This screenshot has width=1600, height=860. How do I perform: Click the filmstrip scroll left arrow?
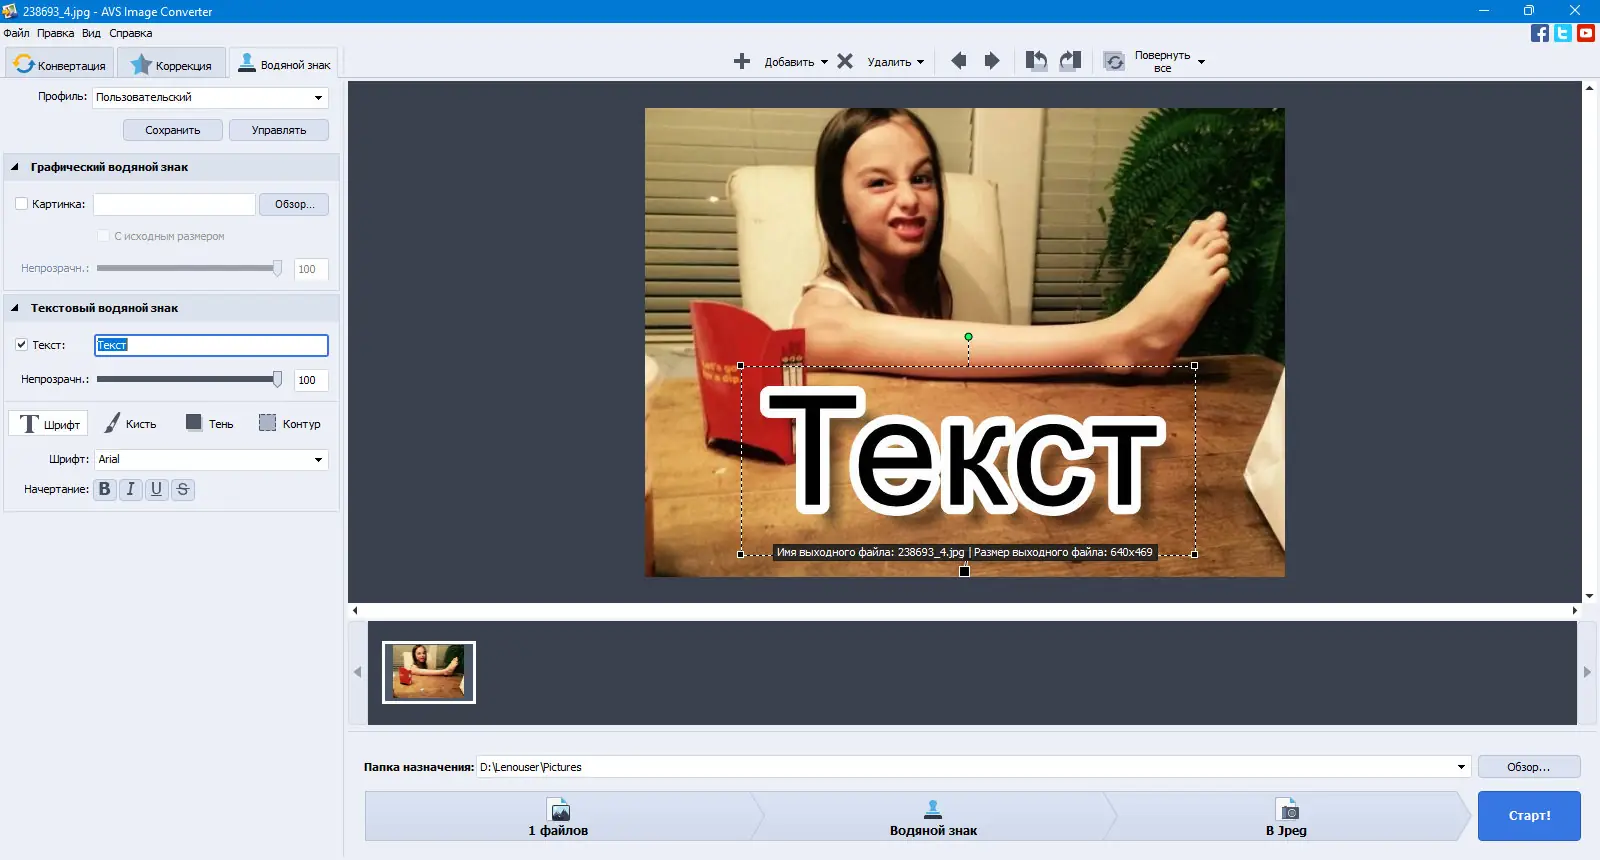pyautogui.click(x=357, y=672)
